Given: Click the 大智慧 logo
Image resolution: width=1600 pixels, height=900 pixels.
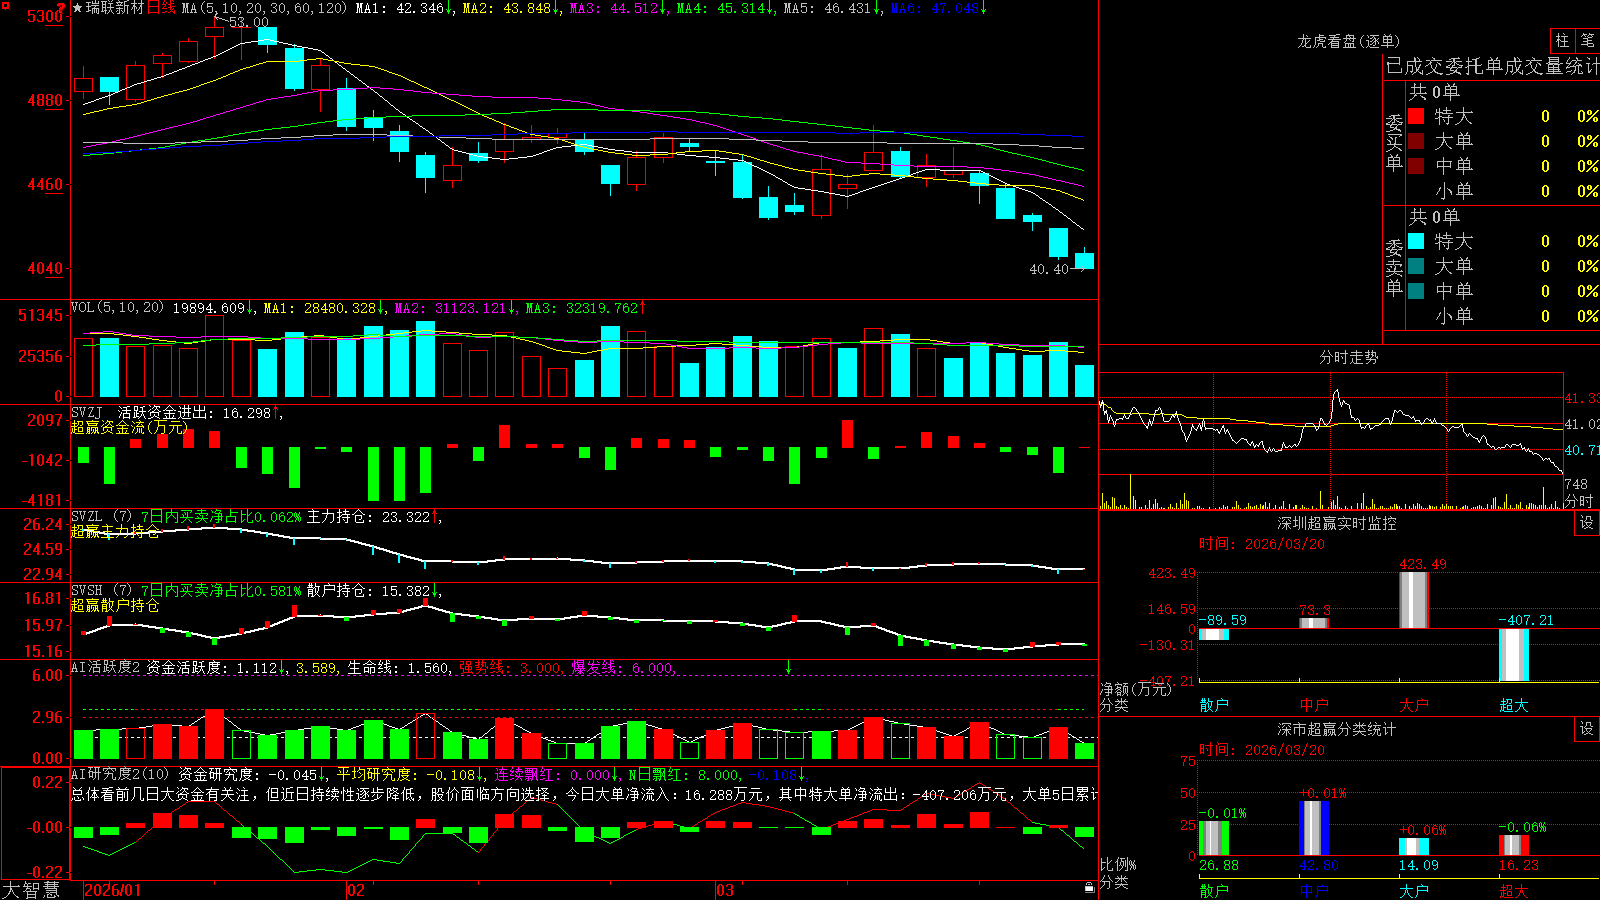Looking at the screenshot, I should coord(31,889).
